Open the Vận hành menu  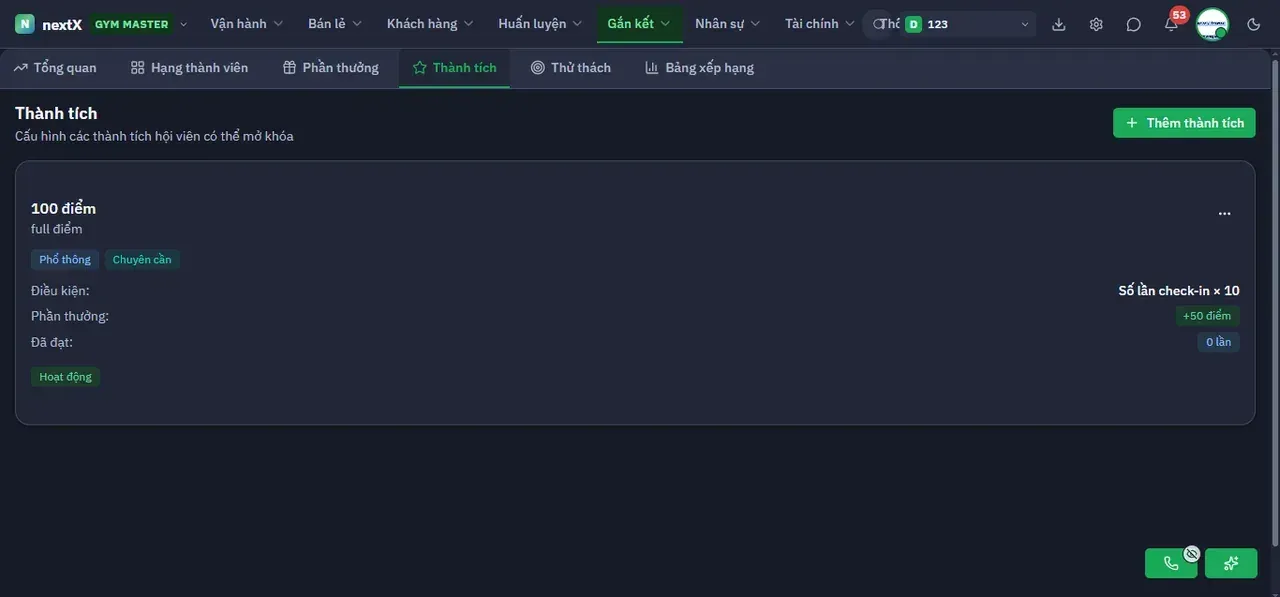pyautogui.click(x=247, y=24)
